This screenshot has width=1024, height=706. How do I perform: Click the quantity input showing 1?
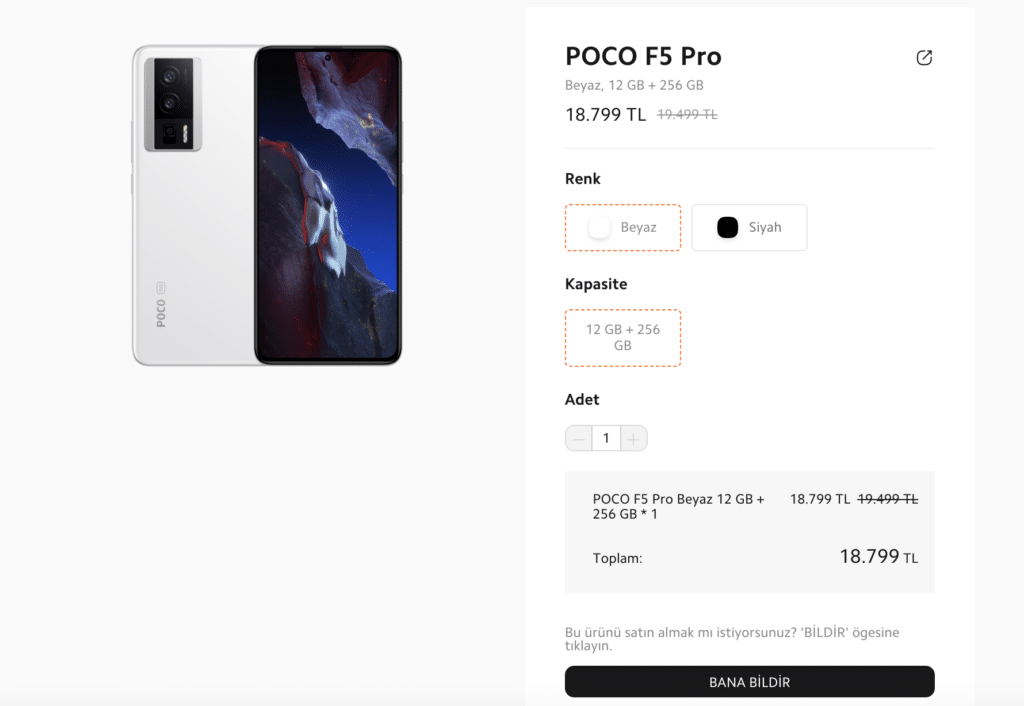point(606,437)
